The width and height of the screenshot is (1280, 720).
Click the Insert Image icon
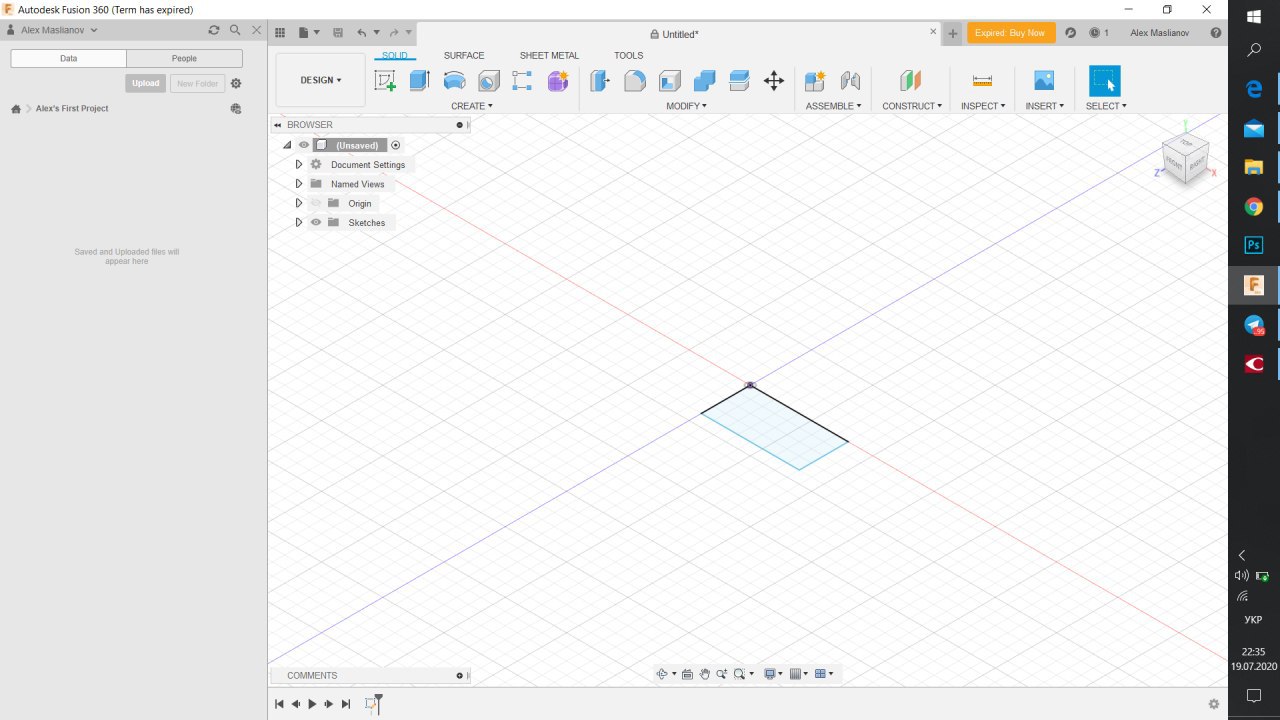1044,81
